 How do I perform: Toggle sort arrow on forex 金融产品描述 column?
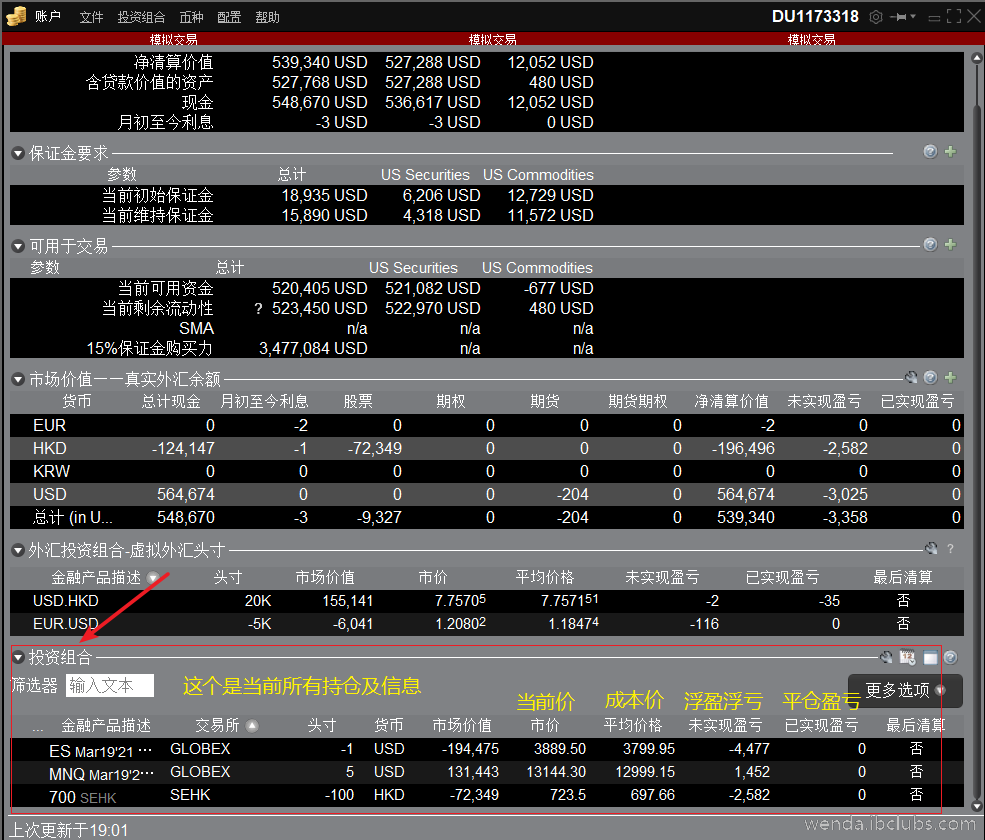pyautogui.click(x=153, y=577)
